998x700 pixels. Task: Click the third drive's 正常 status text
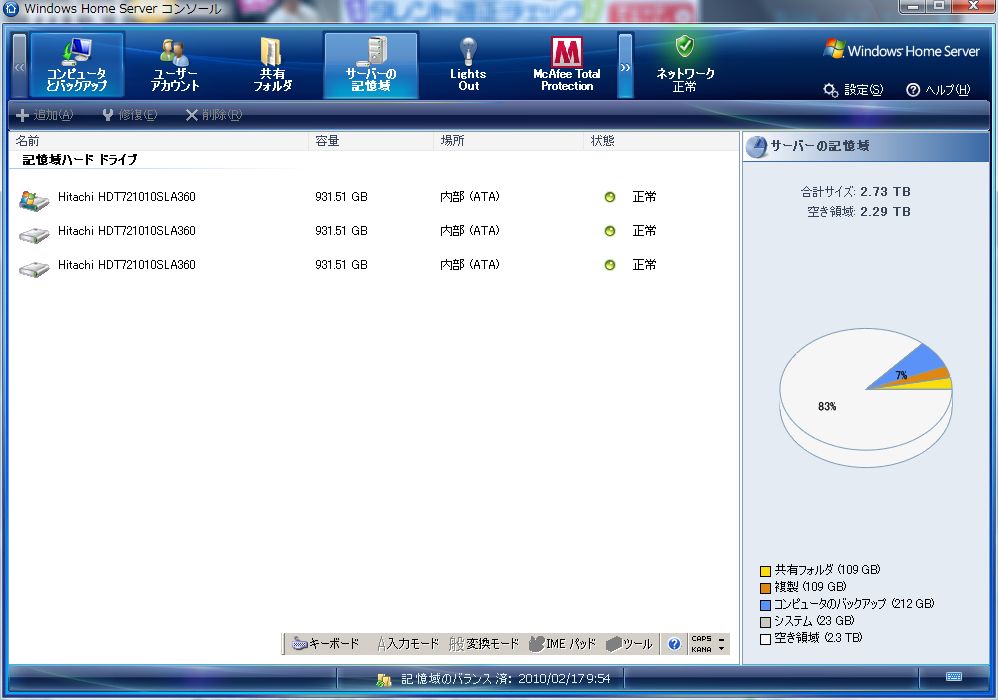(644, 265)
